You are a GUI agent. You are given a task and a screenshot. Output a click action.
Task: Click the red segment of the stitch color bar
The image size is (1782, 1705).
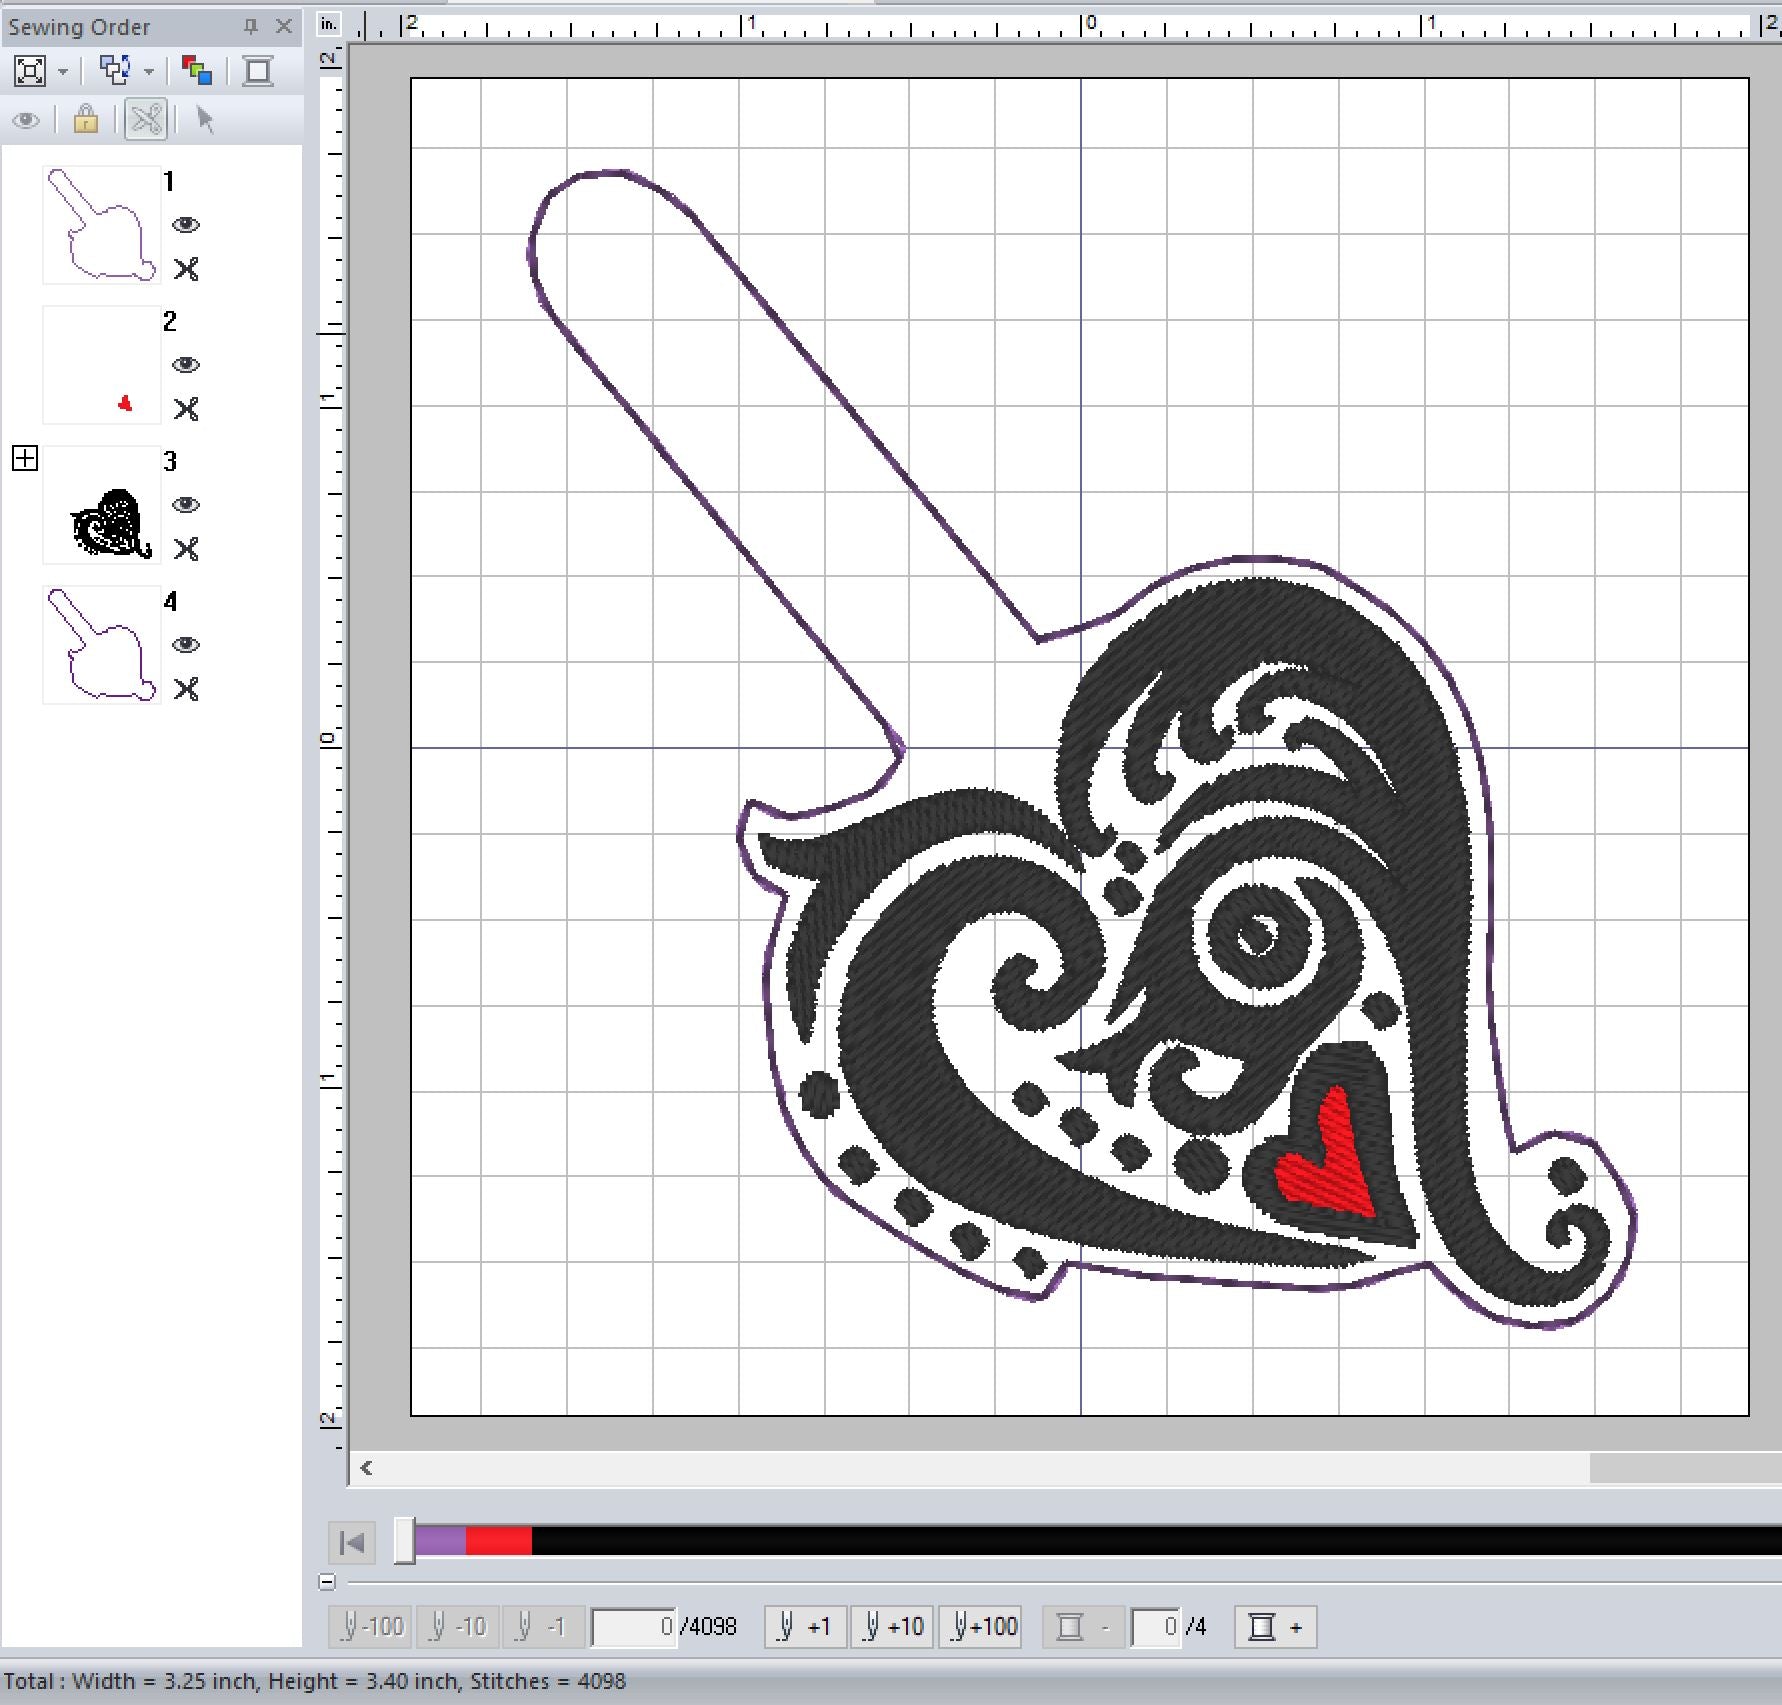tap(498, 1541)
